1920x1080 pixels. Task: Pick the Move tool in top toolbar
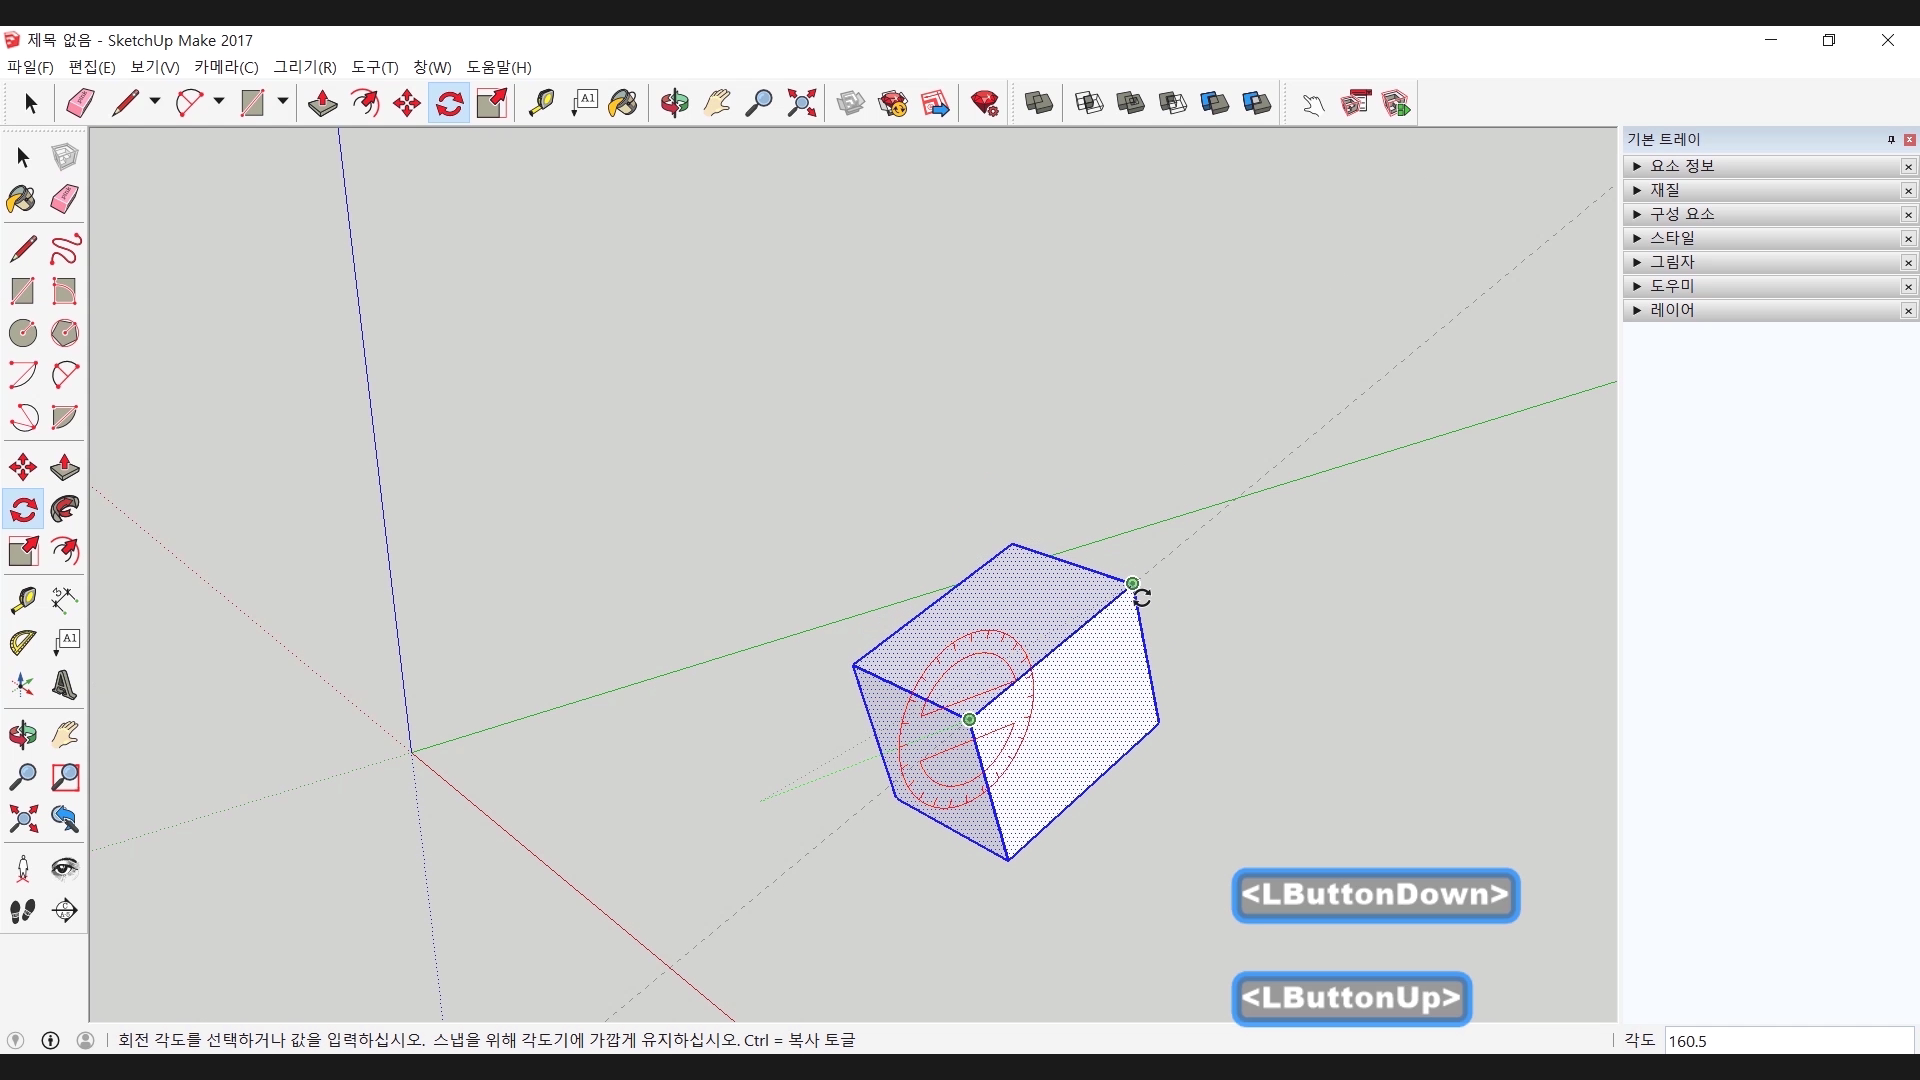click(x=407, y=103)
